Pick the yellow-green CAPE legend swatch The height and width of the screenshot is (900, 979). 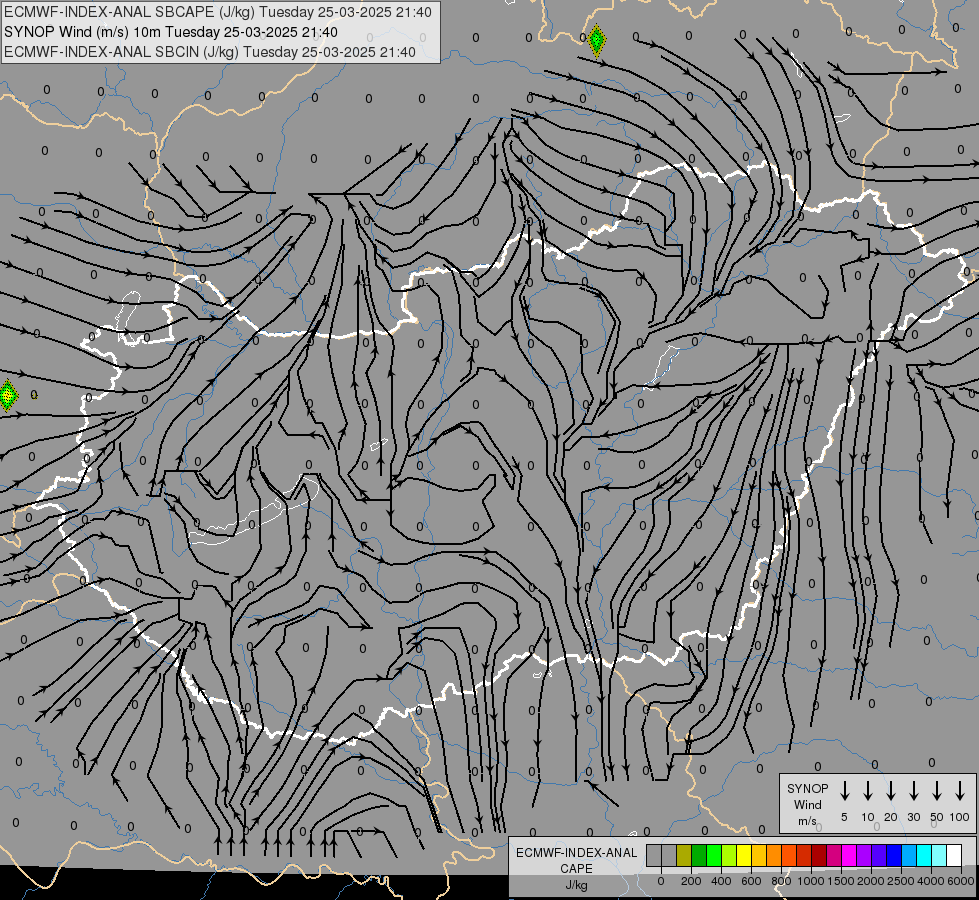point(729,855)
